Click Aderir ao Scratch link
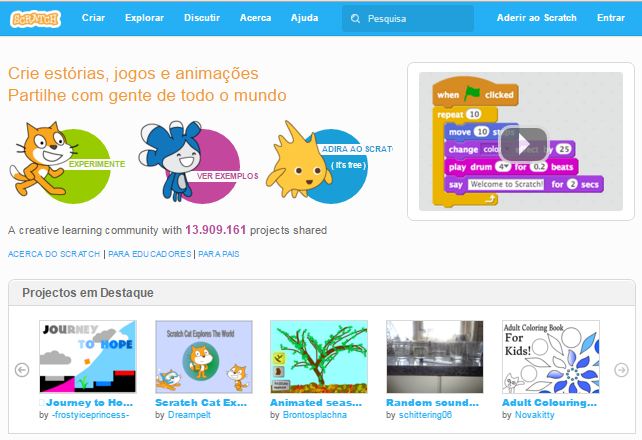The image size is (642, 440). pyautogui.click(x=537, y=18)
